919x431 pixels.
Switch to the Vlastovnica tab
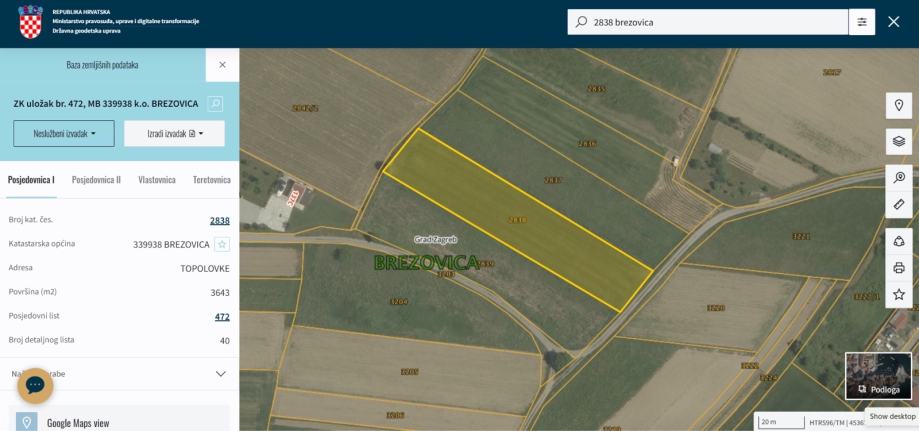[x=157, y=180]
